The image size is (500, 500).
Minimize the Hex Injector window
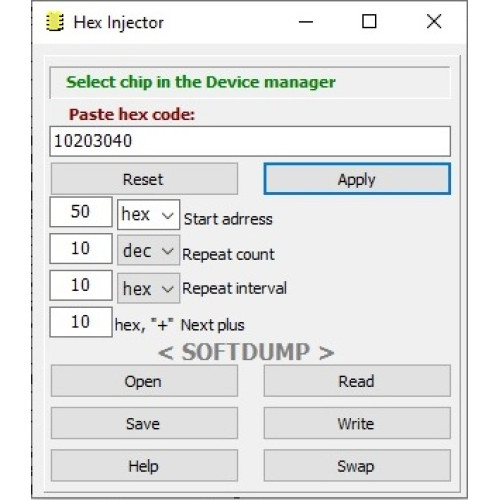305,22
